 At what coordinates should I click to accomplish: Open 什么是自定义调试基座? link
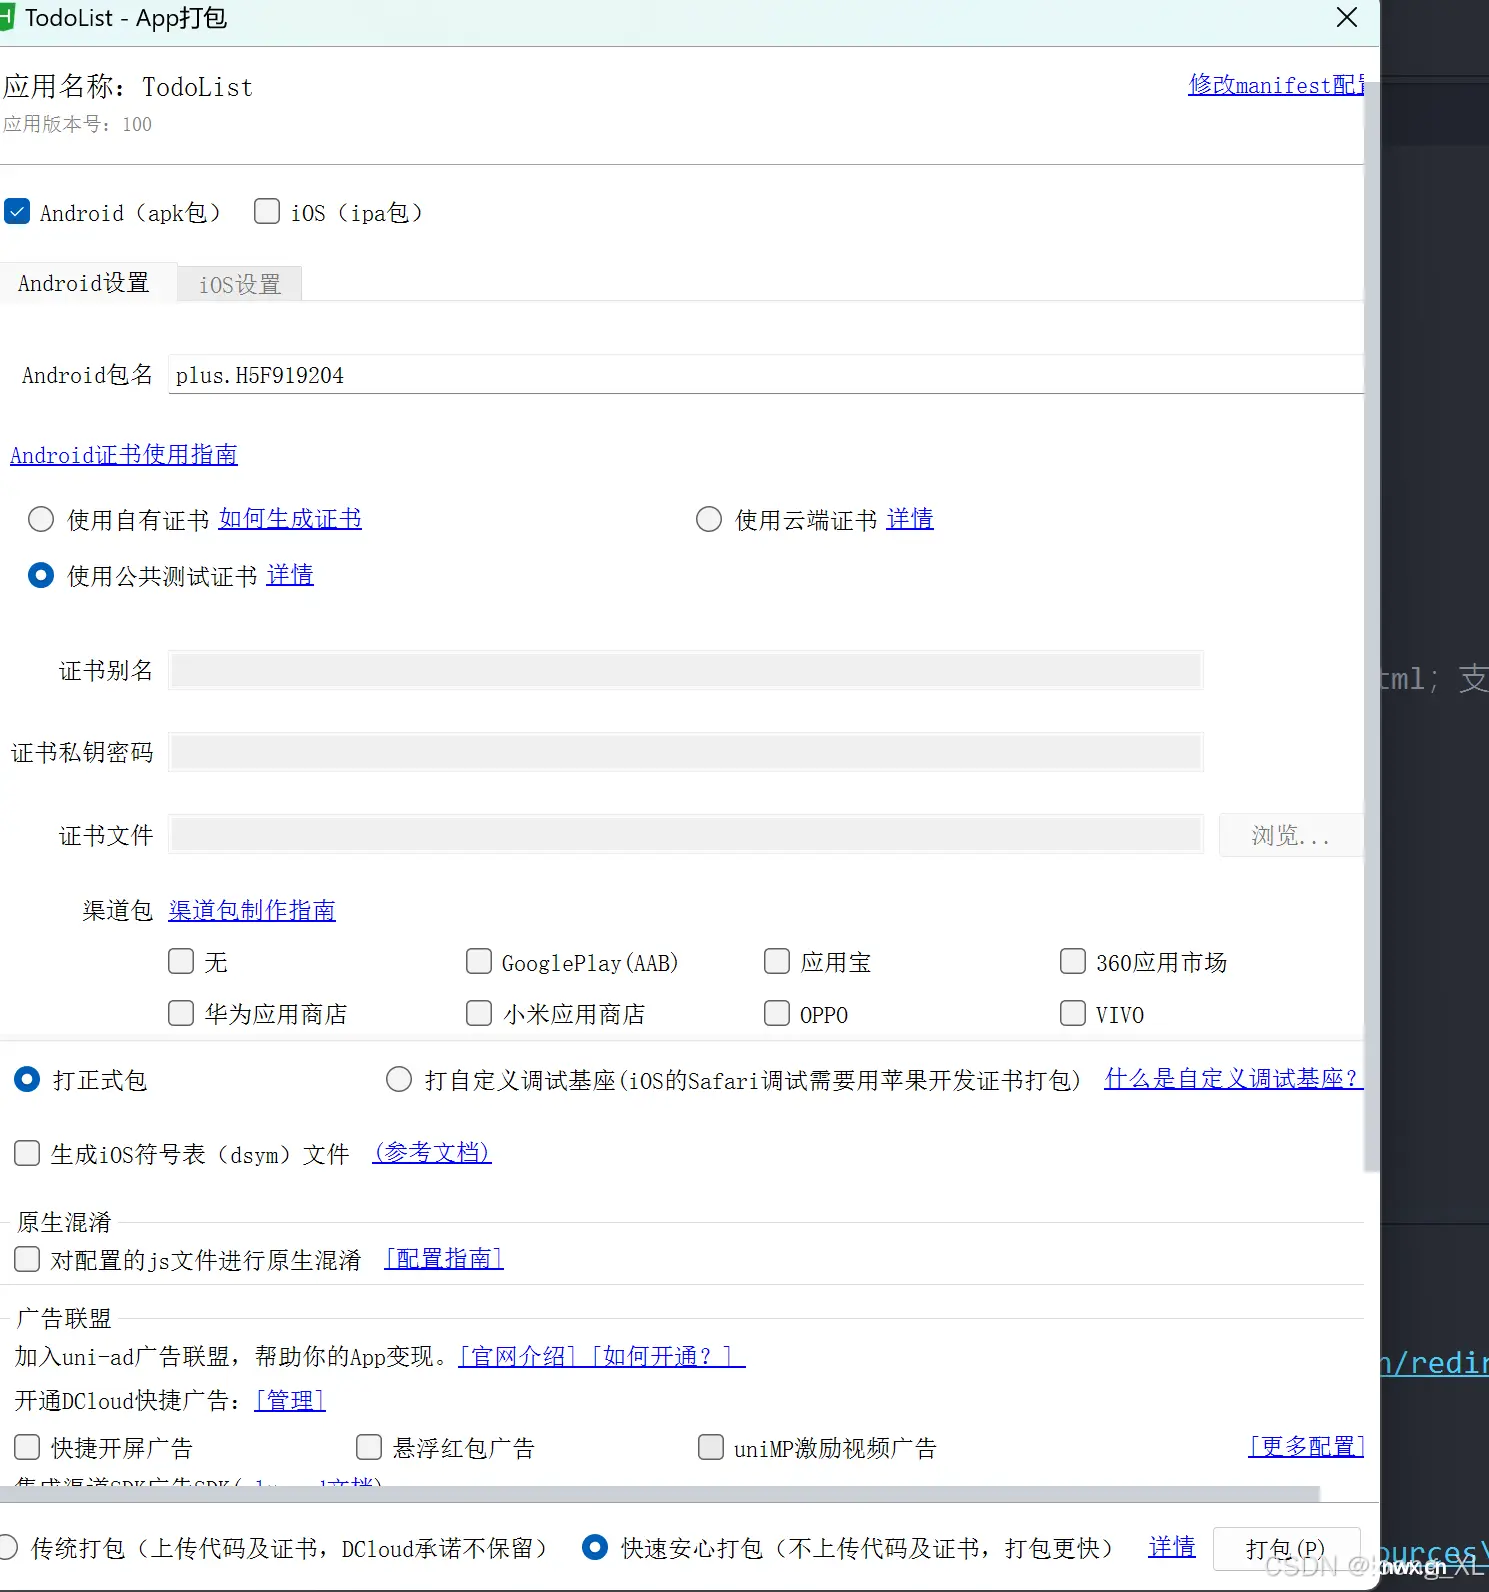[x=1233, y=1078]
